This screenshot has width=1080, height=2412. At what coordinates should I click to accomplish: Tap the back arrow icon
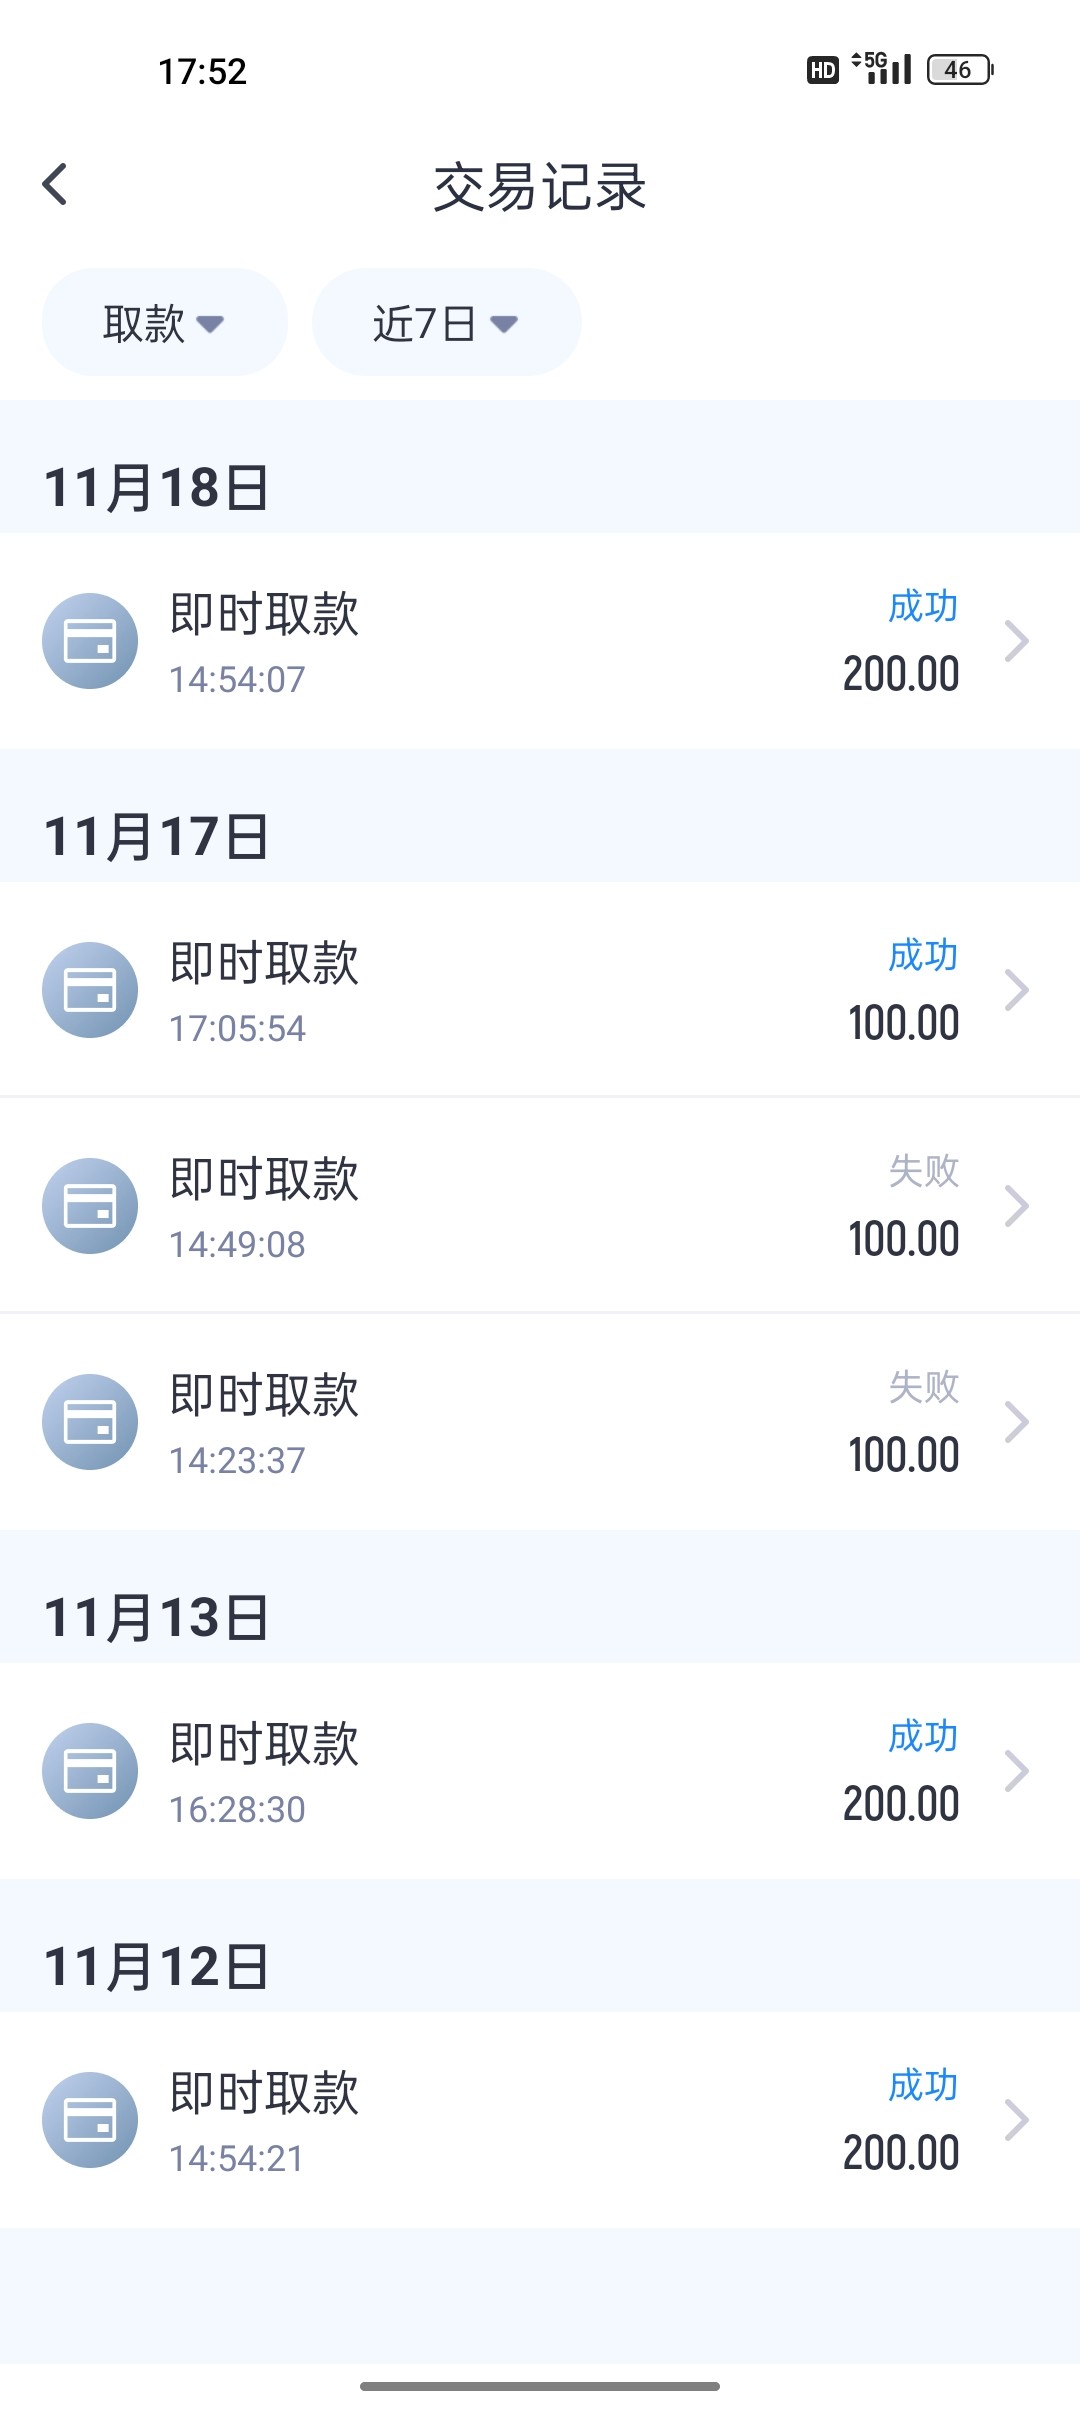[56, 185]
